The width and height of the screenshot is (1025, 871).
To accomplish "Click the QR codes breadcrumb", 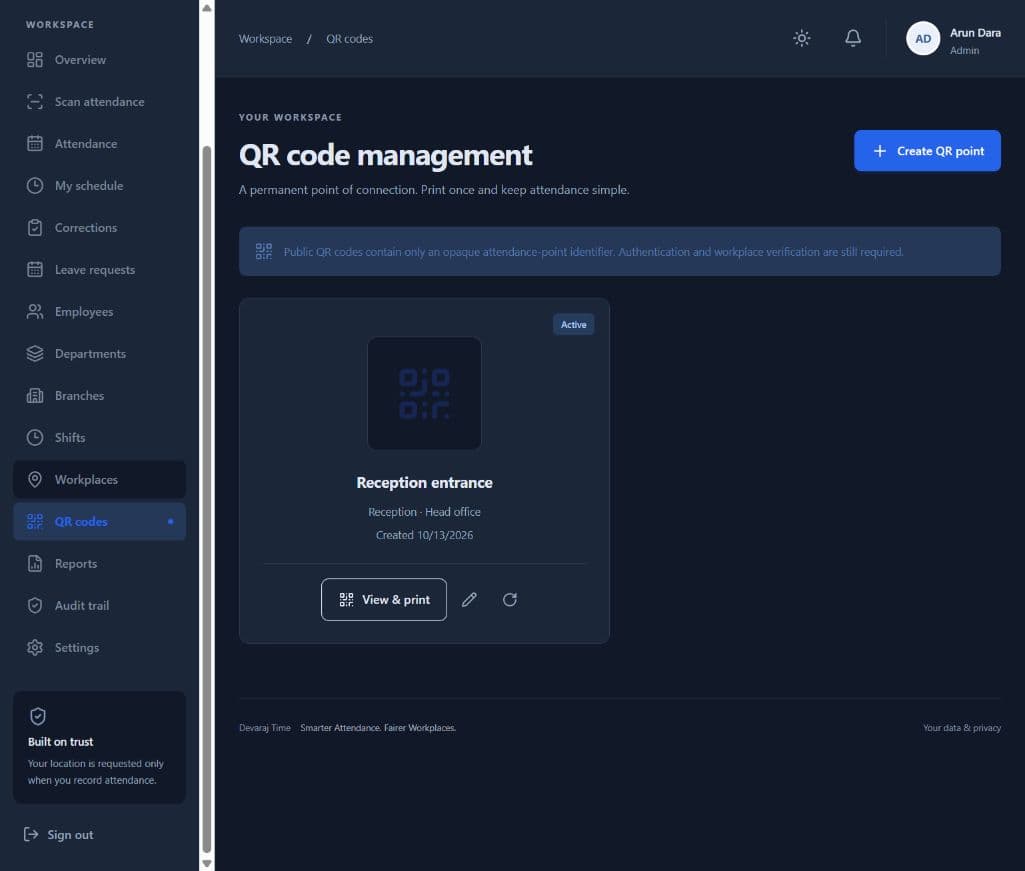I will 349,39.
